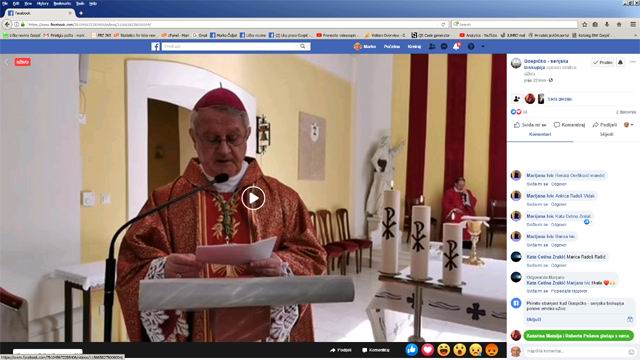Go back with the browser back arrow
This screenshot has height=360, width=640.
(x=7, y=24)
